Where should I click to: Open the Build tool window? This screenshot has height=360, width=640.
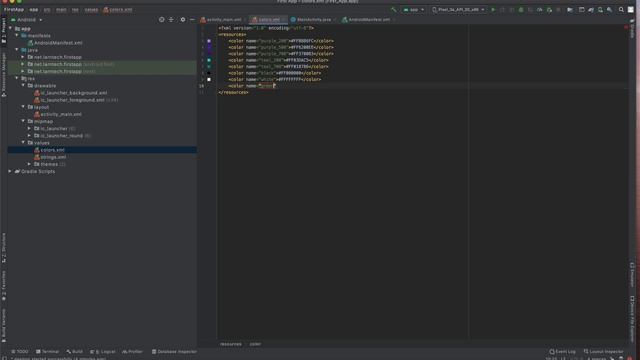[x=75, y=351]
